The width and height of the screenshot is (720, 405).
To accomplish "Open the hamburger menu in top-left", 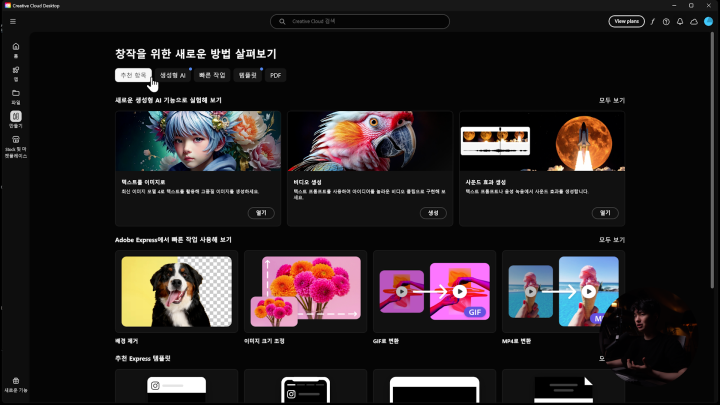I will tap(13, 21).
